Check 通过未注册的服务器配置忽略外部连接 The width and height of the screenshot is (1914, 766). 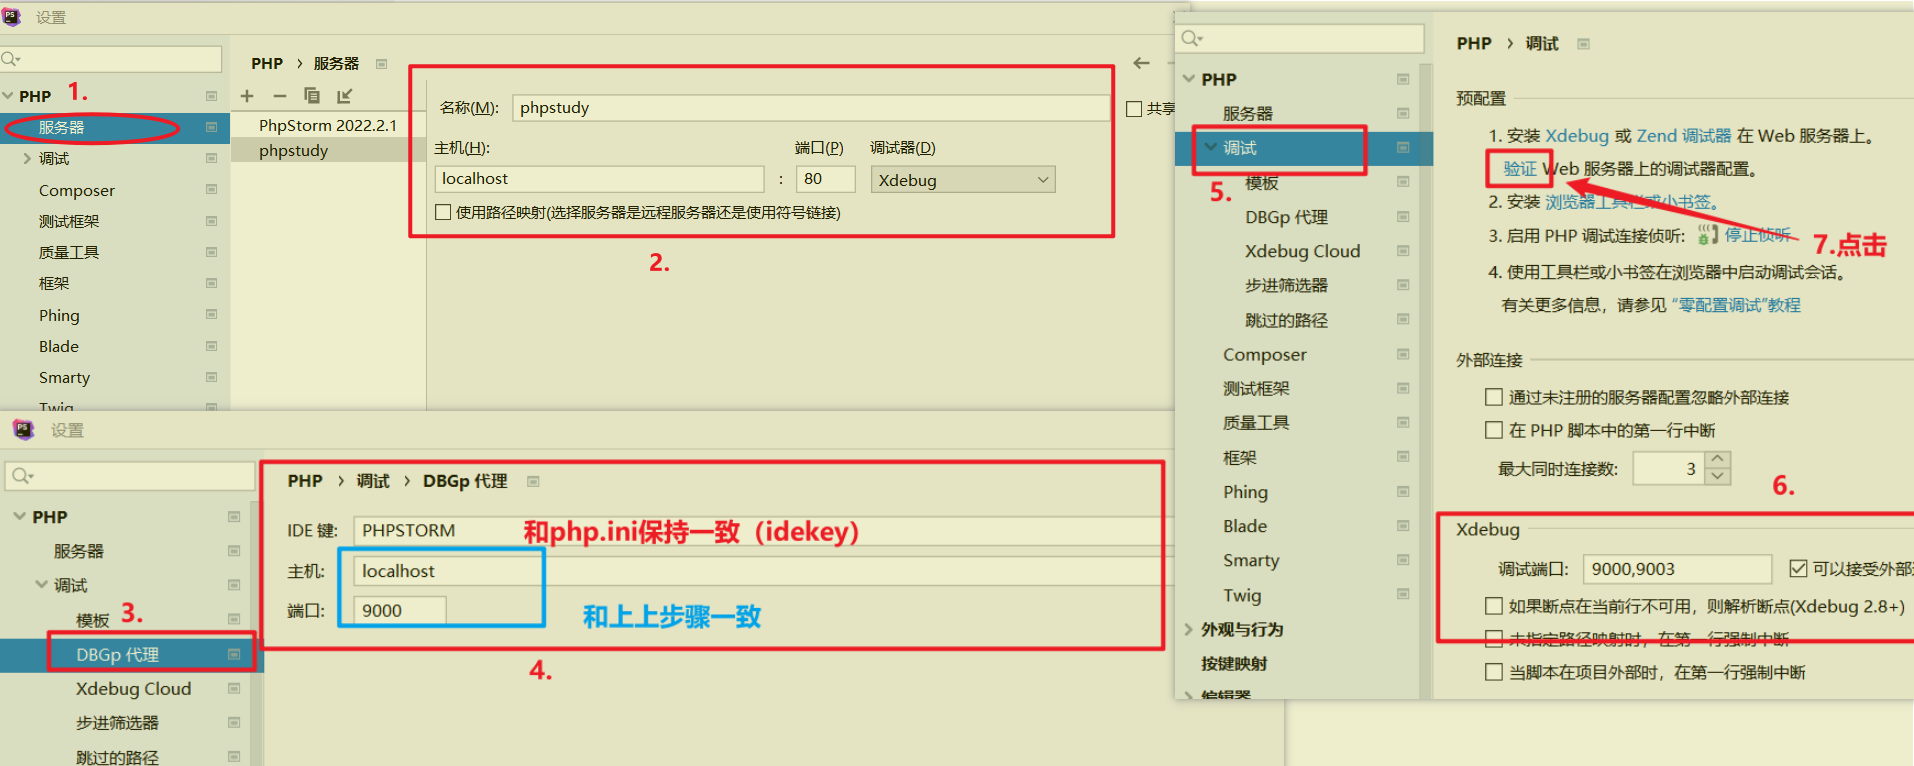click(1494, 397)
